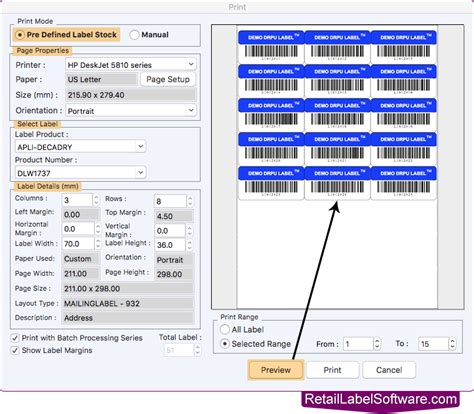Click the Print button

click(332, 370)
